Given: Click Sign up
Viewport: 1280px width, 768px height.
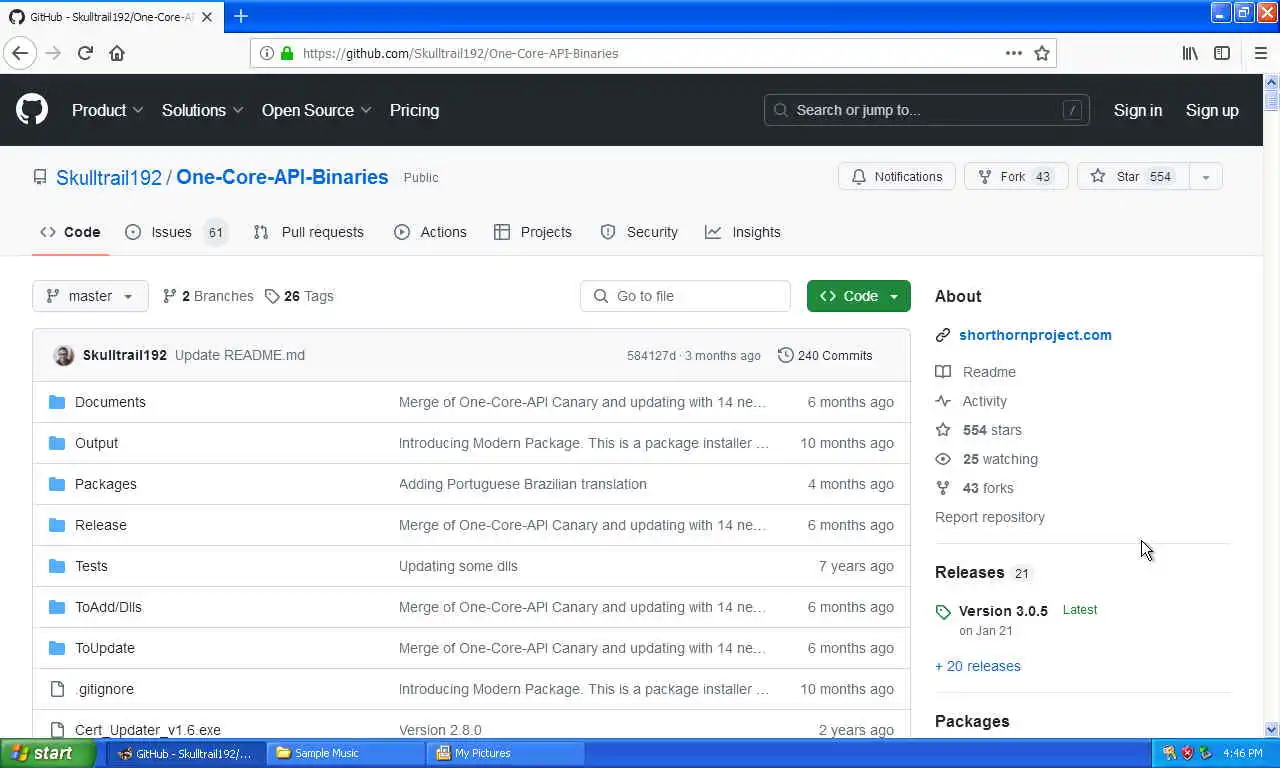Looking at the screenshot, I should pyautogui.click(x=1212, y=110).
